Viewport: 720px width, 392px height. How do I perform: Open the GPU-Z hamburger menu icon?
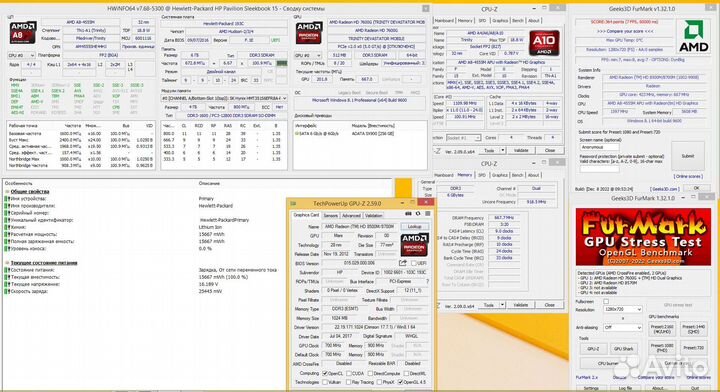(428, 214)
